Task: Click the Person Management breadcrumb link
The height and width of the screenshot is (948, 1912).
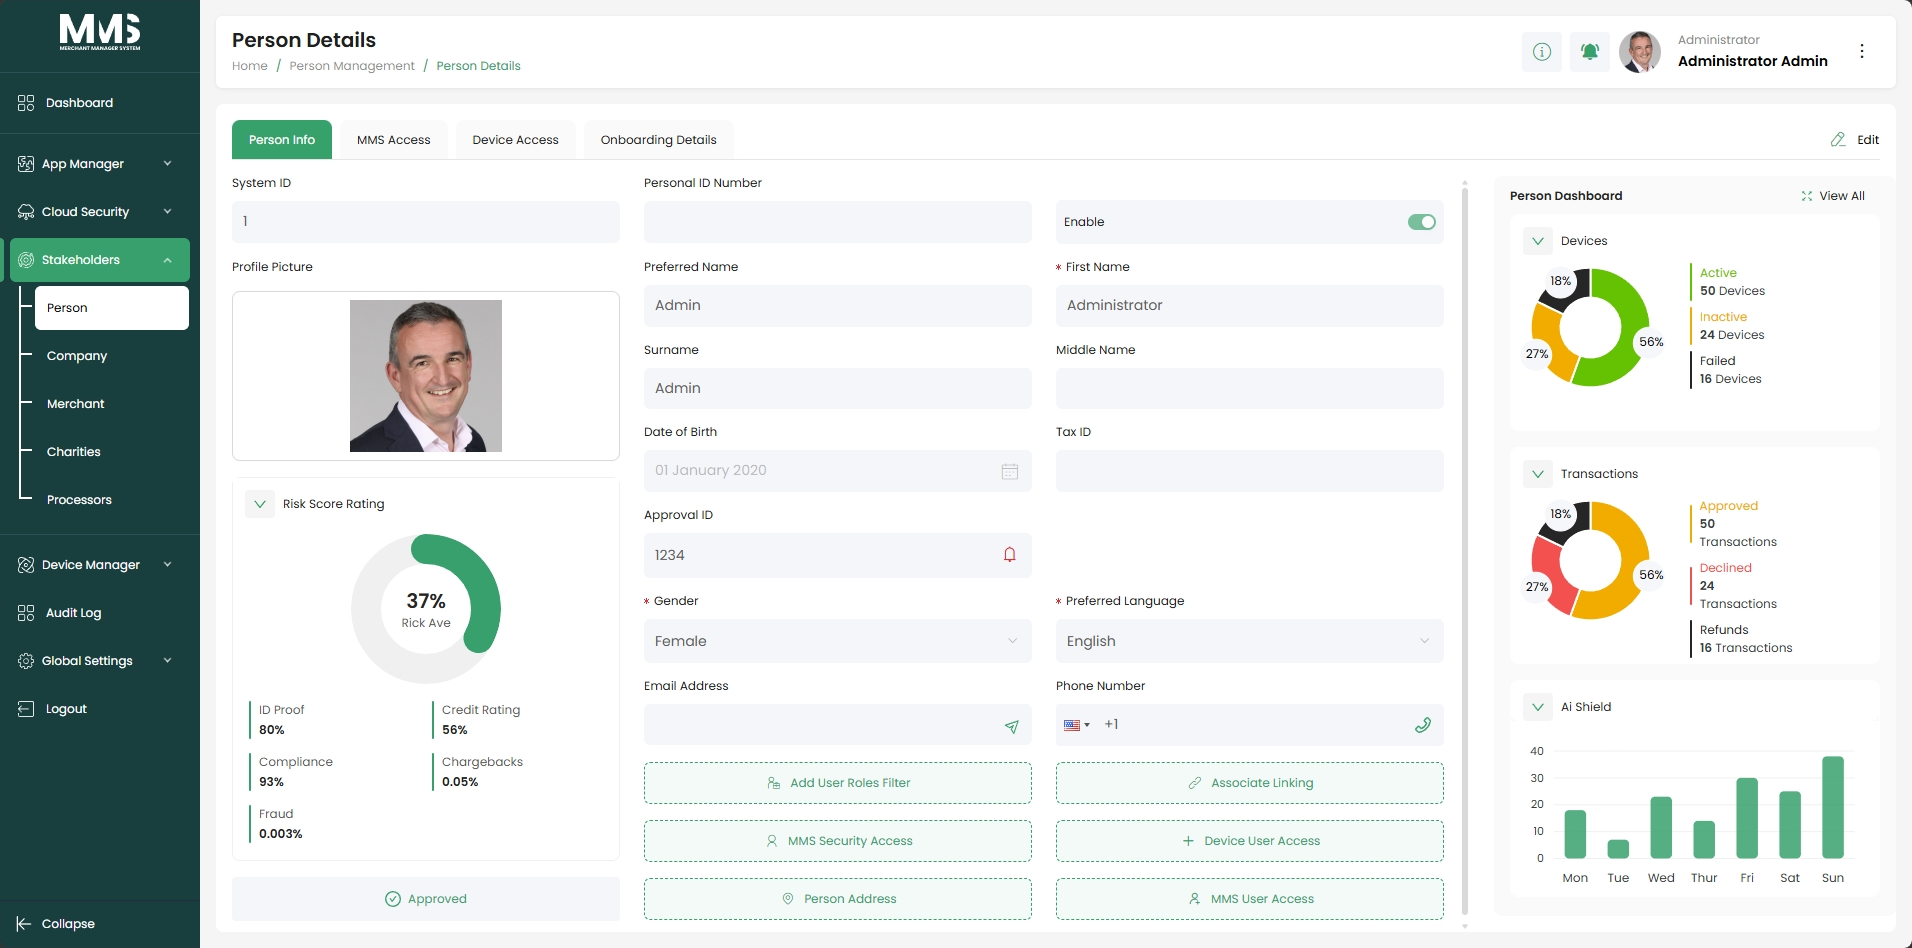Action: [x=352, y=66]
